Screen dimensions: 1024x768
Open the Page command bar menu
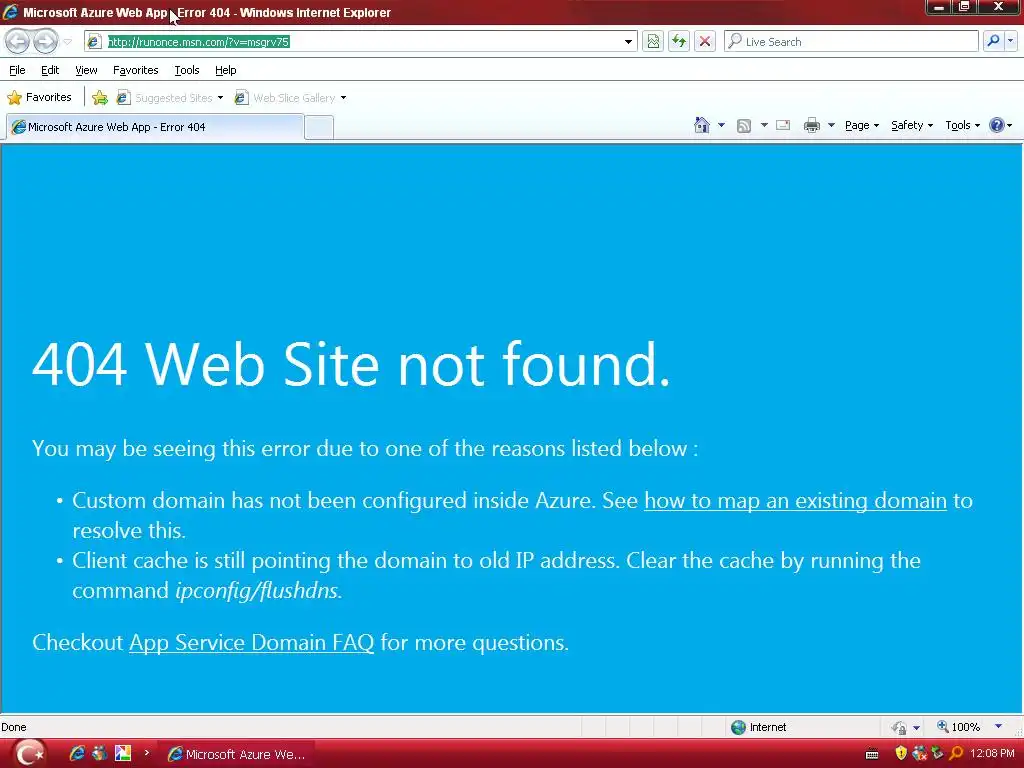point(862,125)
